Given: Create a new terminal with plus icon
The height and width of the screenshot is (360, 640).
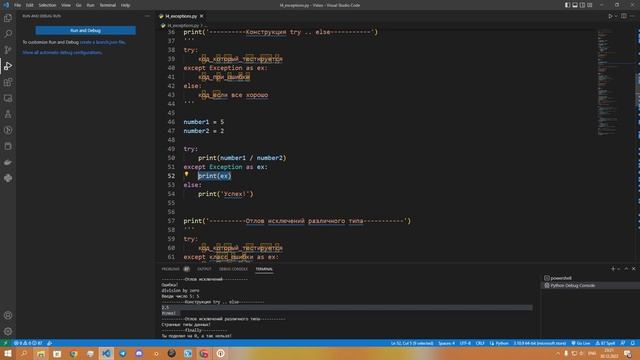Looking at the screenshot, I should pos(613,269).
